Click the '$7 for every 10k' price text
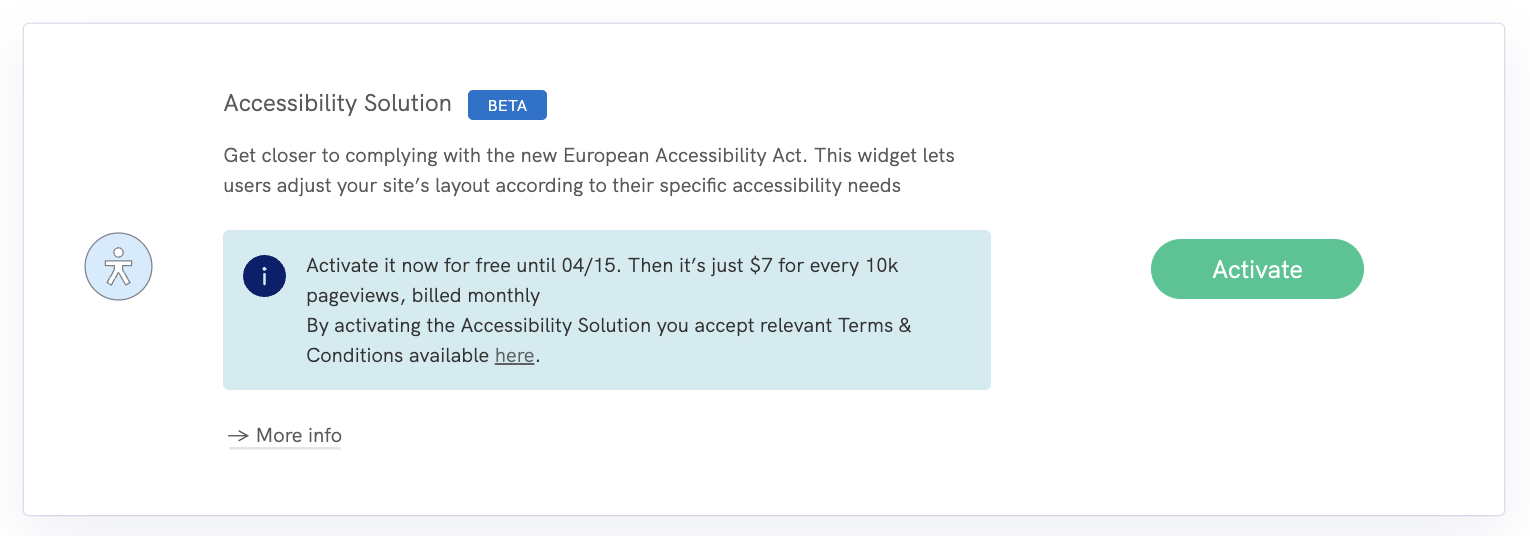 (824, 266)
